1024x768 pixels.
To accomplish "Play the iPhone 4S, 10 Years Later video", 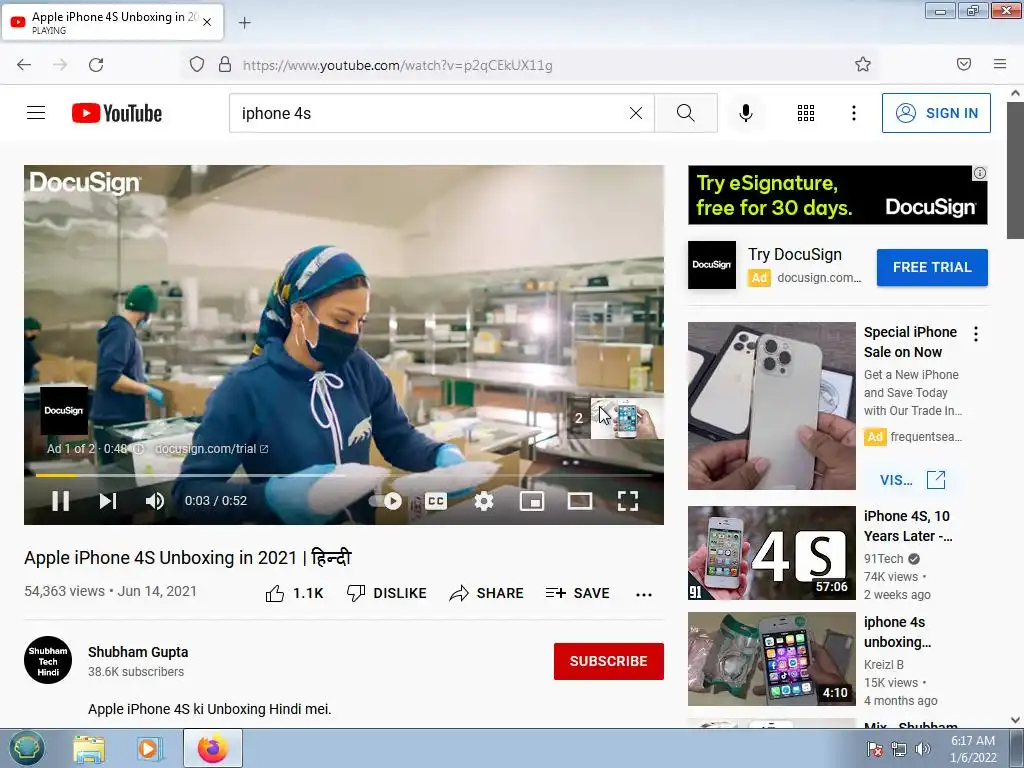I will tap(771, 552).
